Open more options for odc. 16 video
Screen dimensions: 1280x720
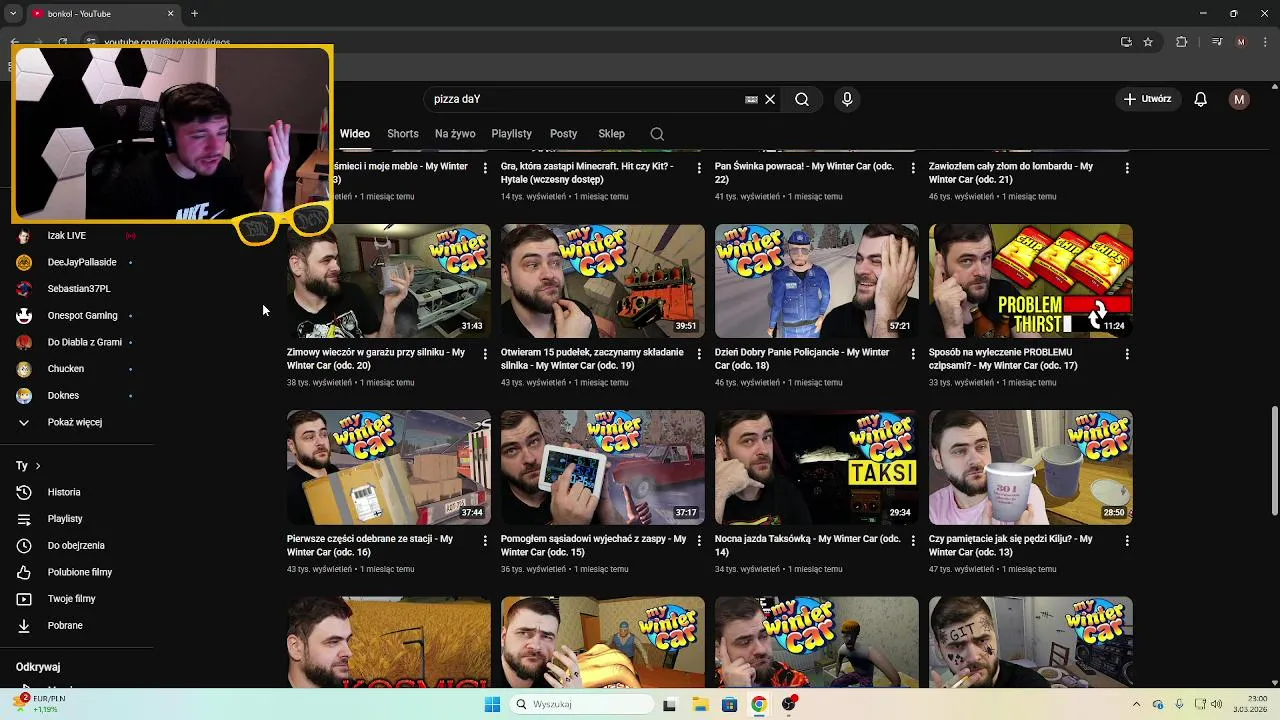pyautogui.click(x=485, y=540)
